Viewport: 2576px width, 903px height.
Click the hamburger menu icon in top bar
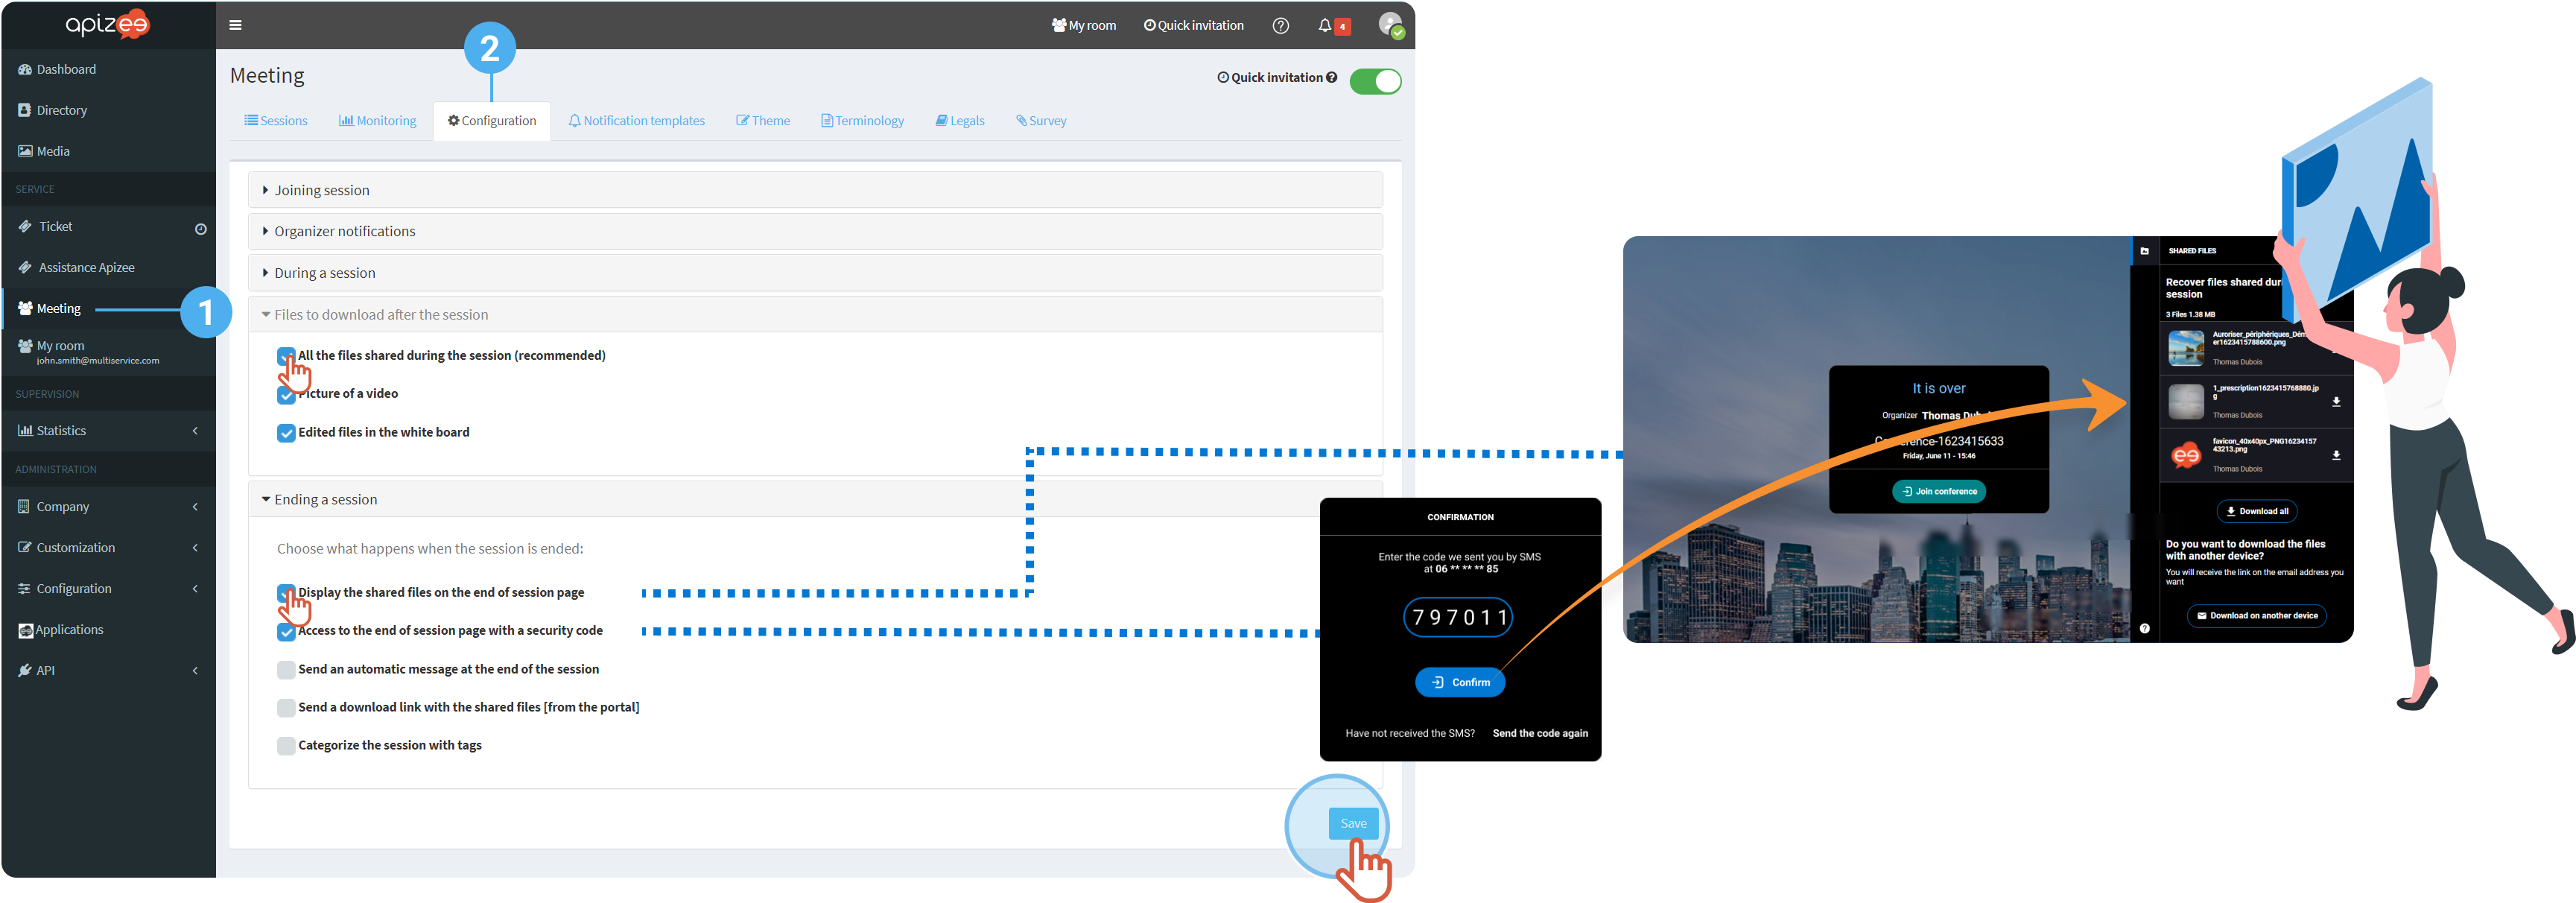pos(235,25)
